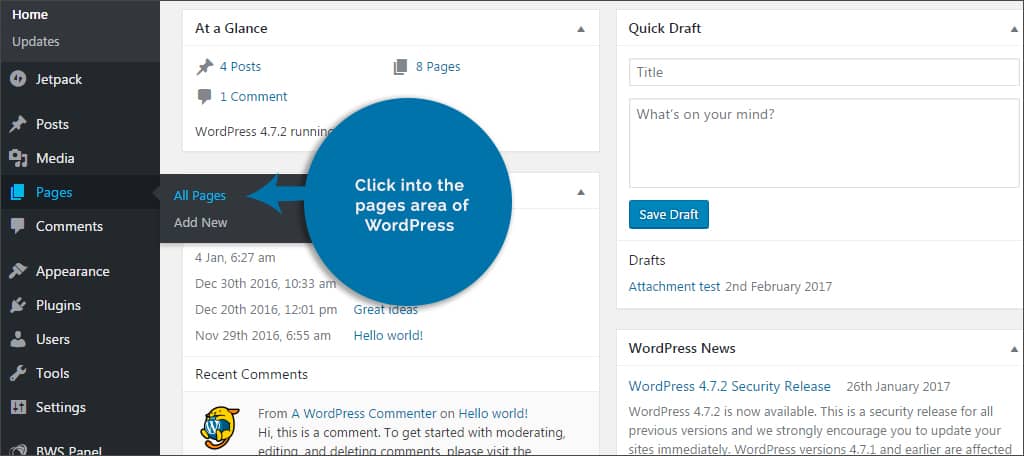Image resolution: width=1024 pixels, height=456 pixels.
Task: Open the Hello world! post in Activity
Action: click(x=388, y=336)
